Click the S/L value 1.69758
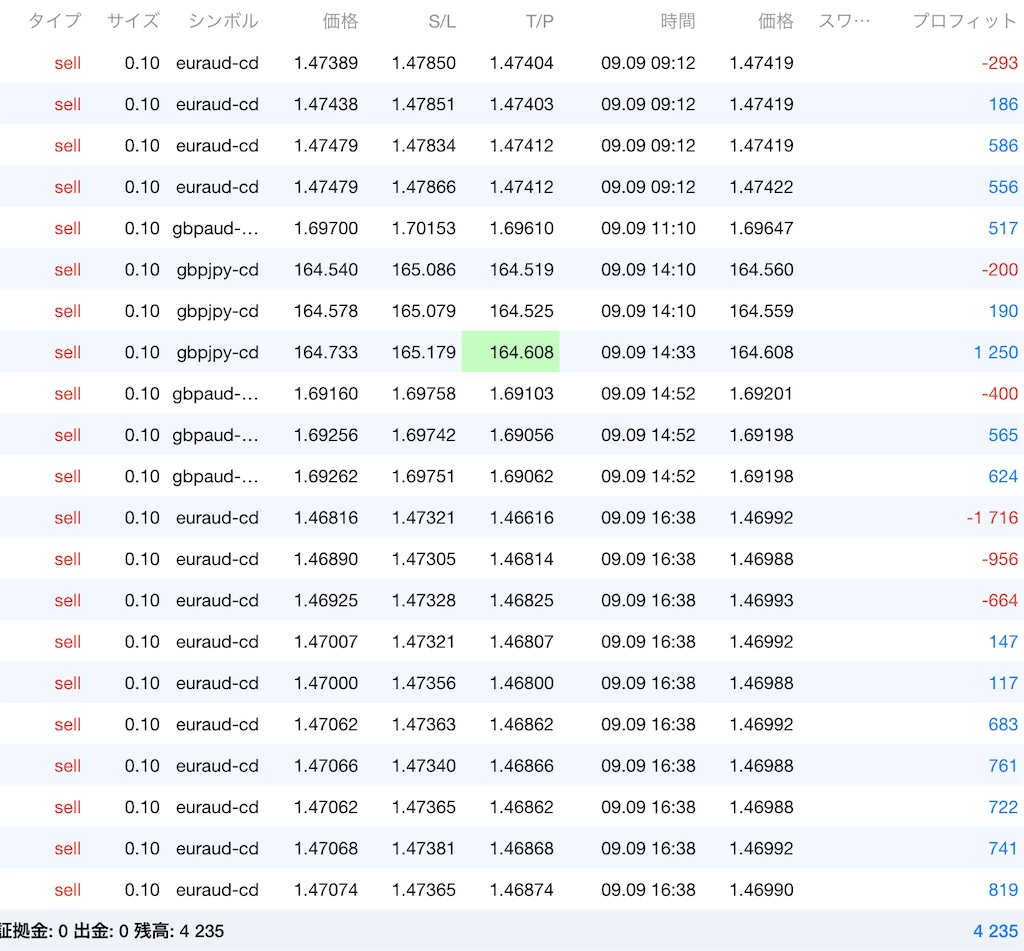 pyautogui.click(x=424, y=393)
